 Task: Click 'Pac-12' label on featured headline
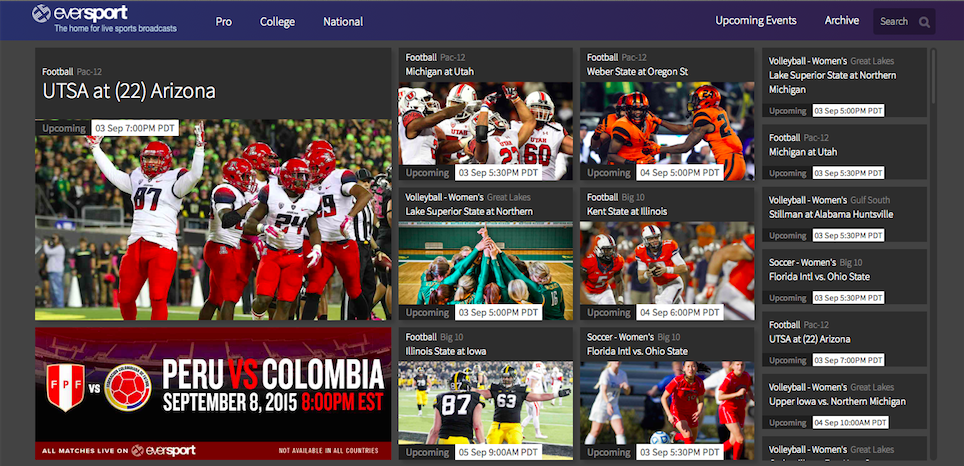click(x=89, y=72)
